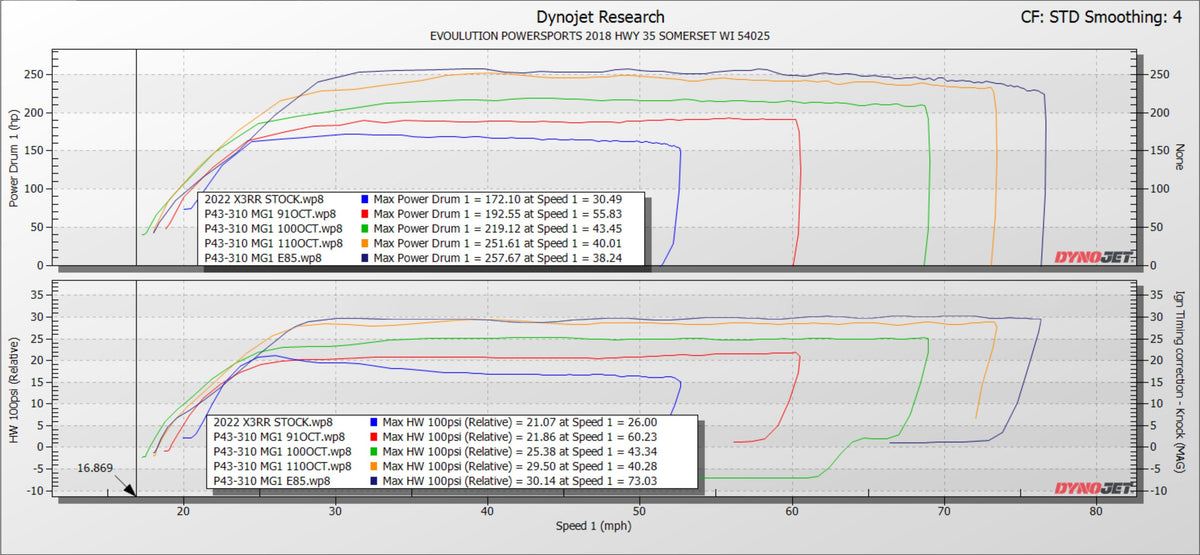Click the 16.869 cursor value label
The width and height of the screenshot is (1200, 555).
tap(96, 467)
